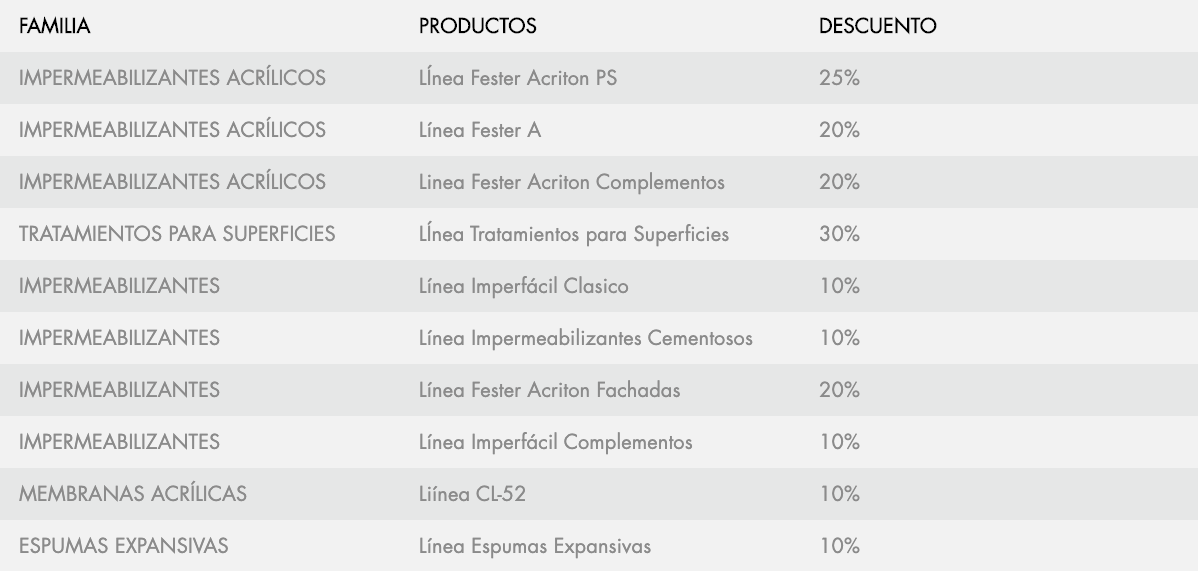Viewport: 1198px width, 571px height.
Task: Select TRATAMIENTOS PARA SUPERFICIES family cell
Action: point(177,234)
